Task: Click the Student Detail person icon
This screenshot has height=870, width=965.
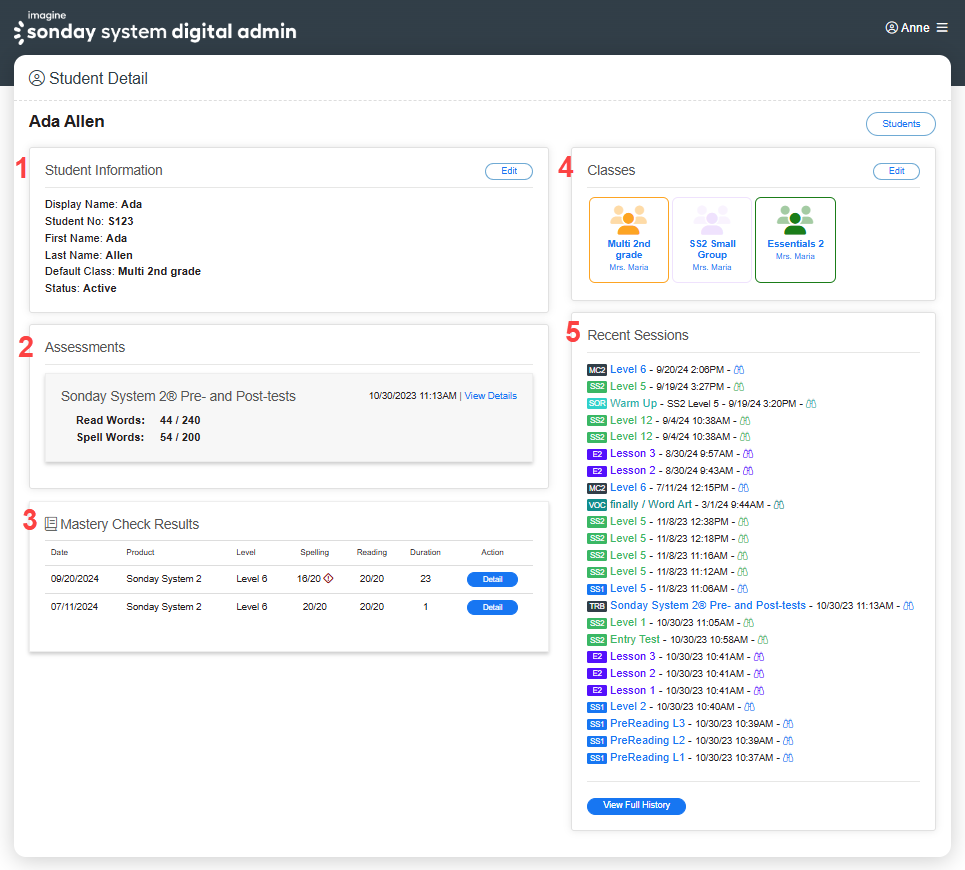Action: pyautogui.click(x=37, y=78)
